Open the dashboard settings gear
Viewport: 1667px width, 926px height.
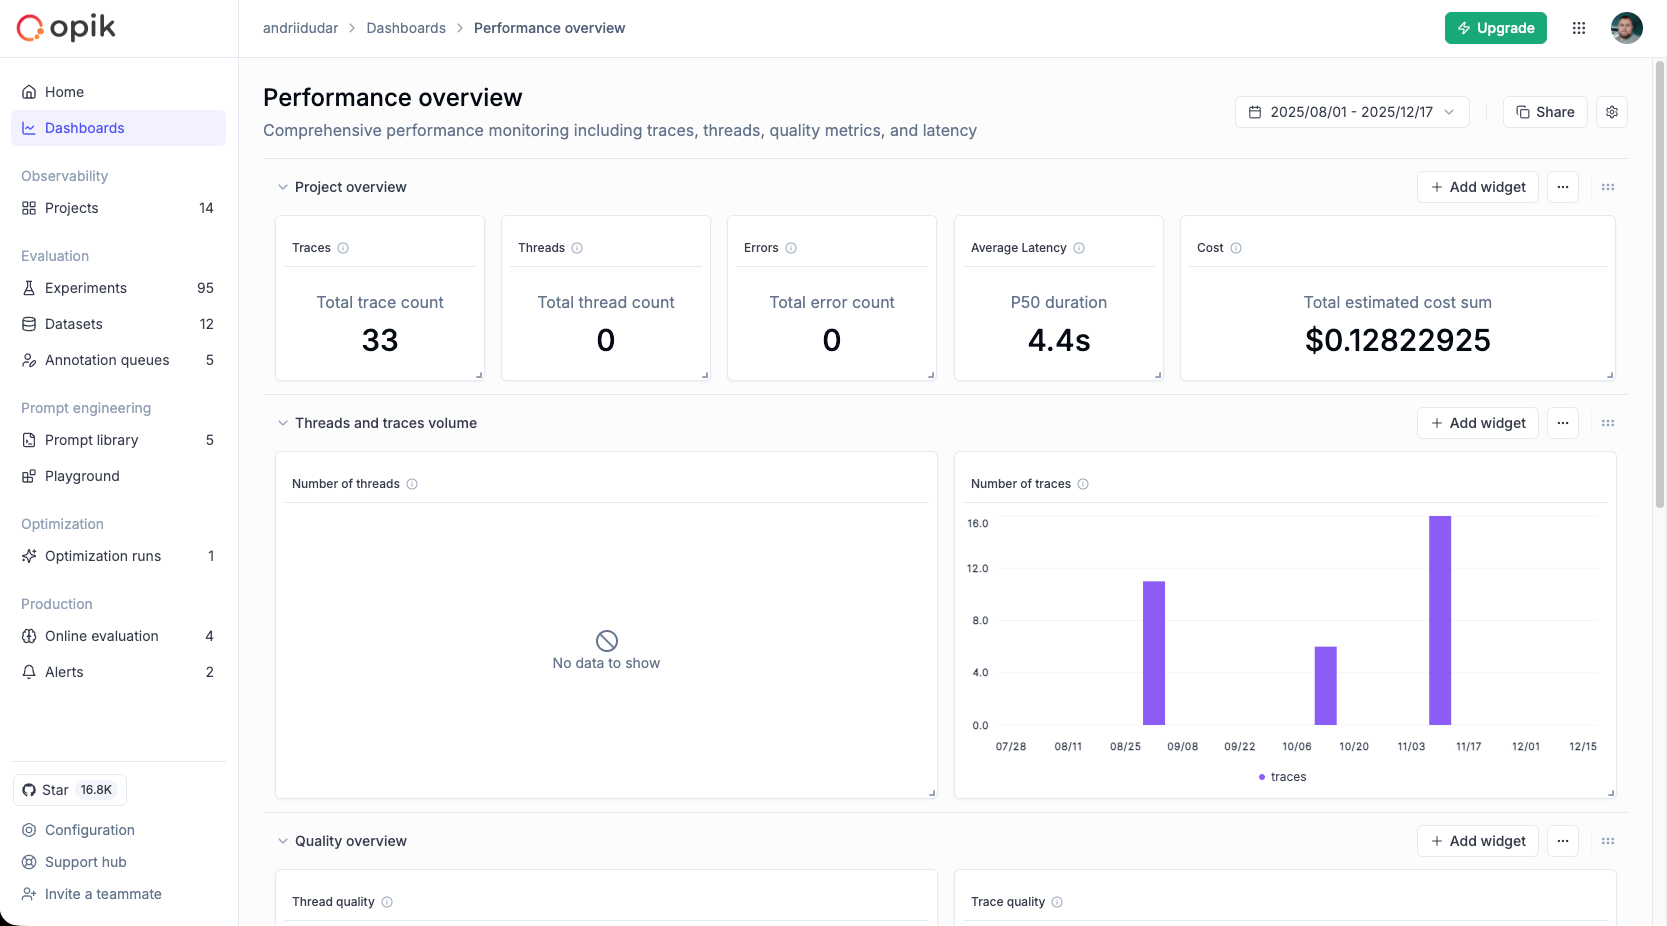point(1611,112)
